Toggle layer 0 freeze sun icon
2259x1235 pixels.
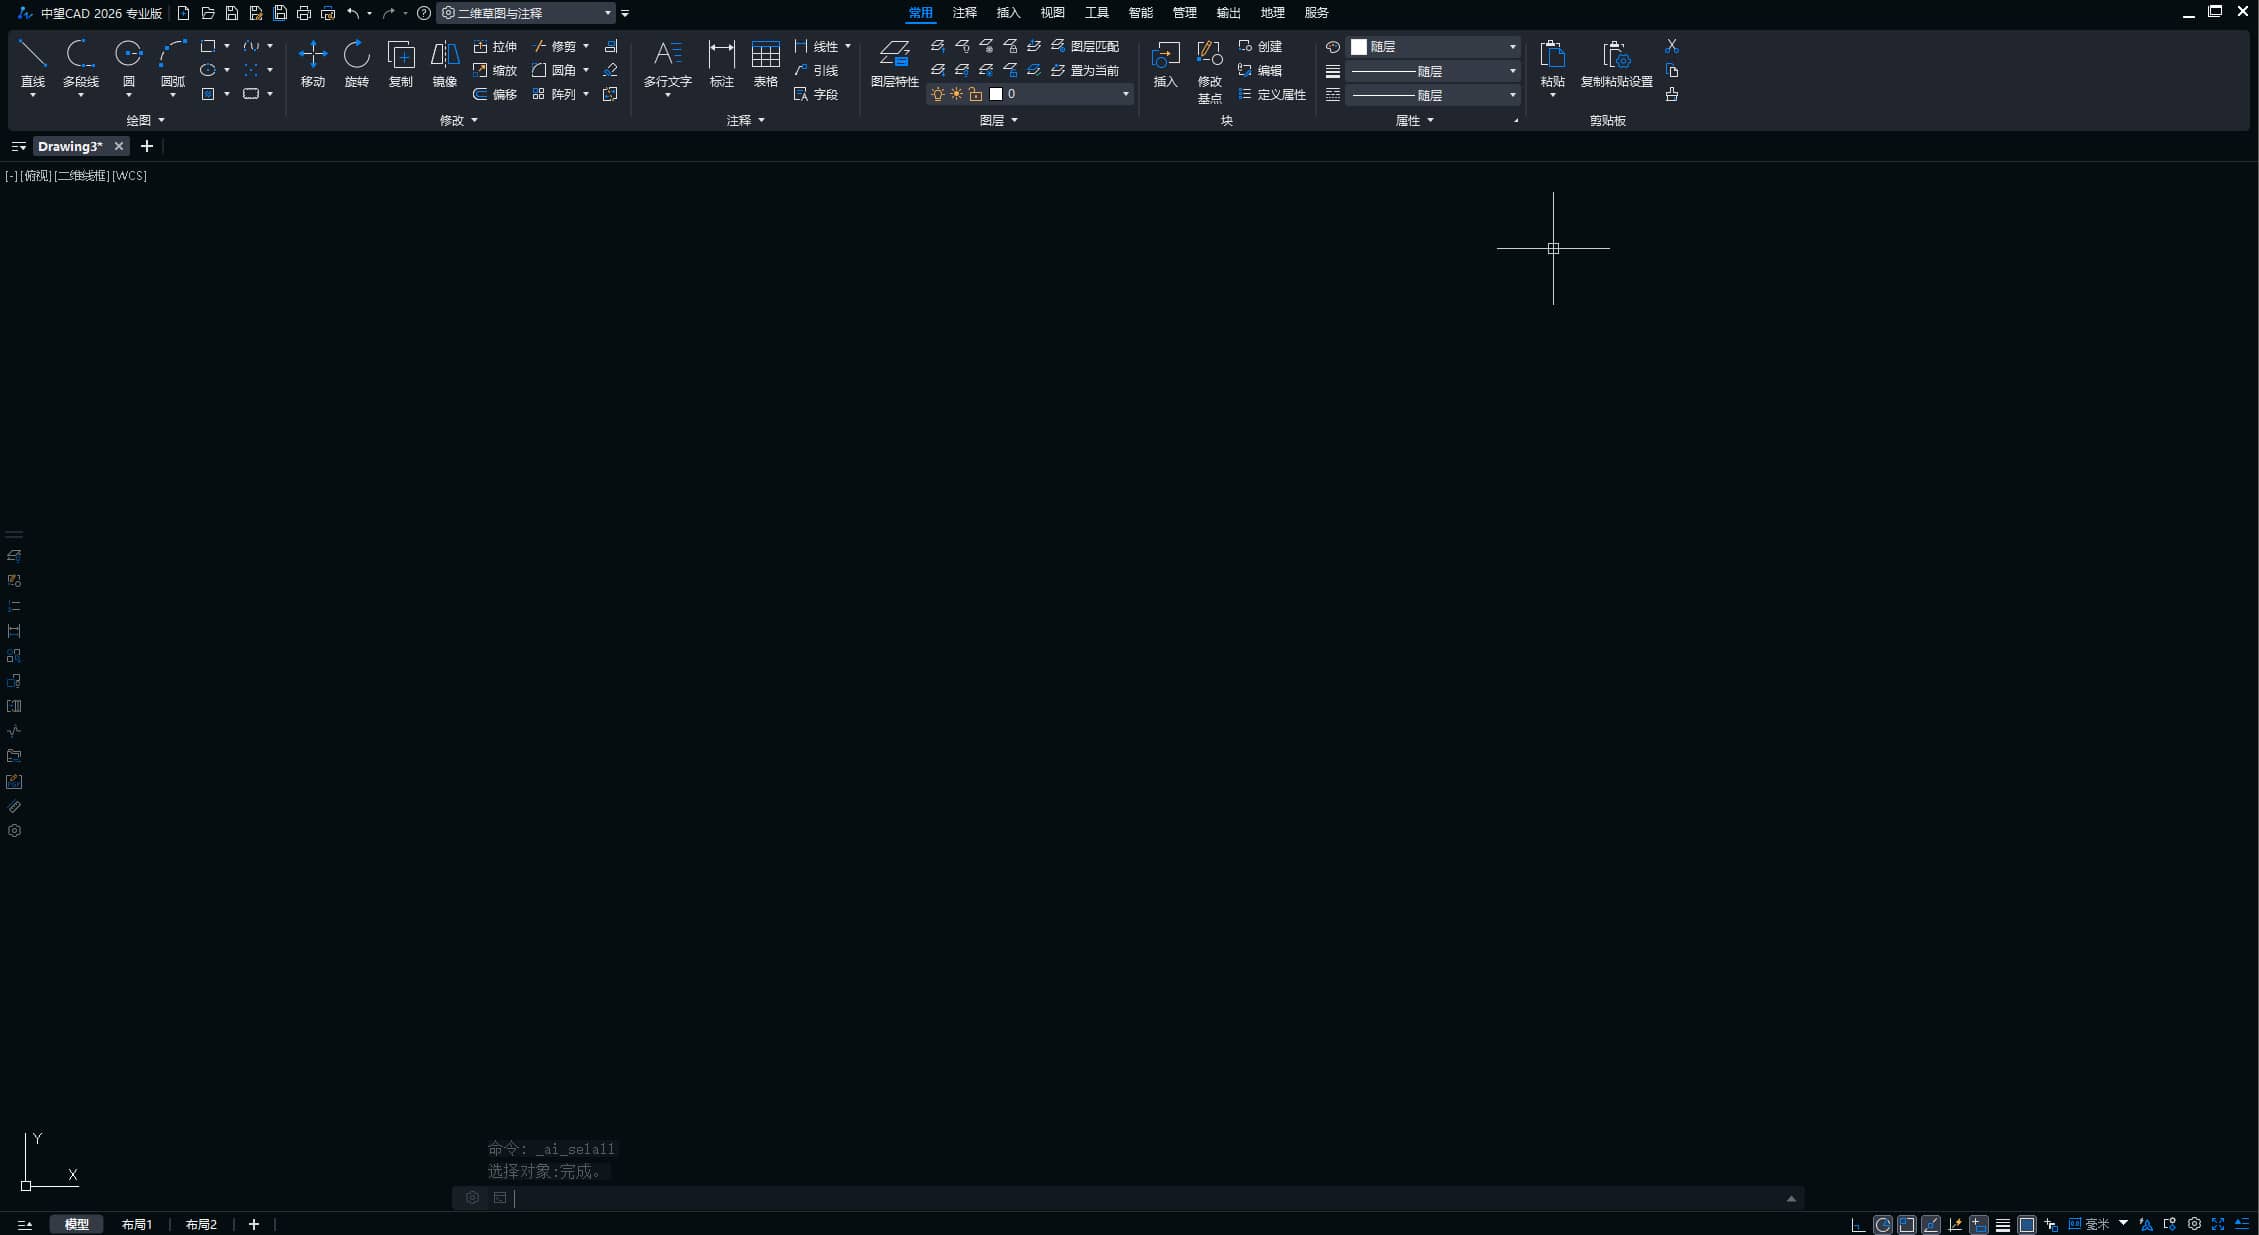pyautogui.click(x=957, y=94)
